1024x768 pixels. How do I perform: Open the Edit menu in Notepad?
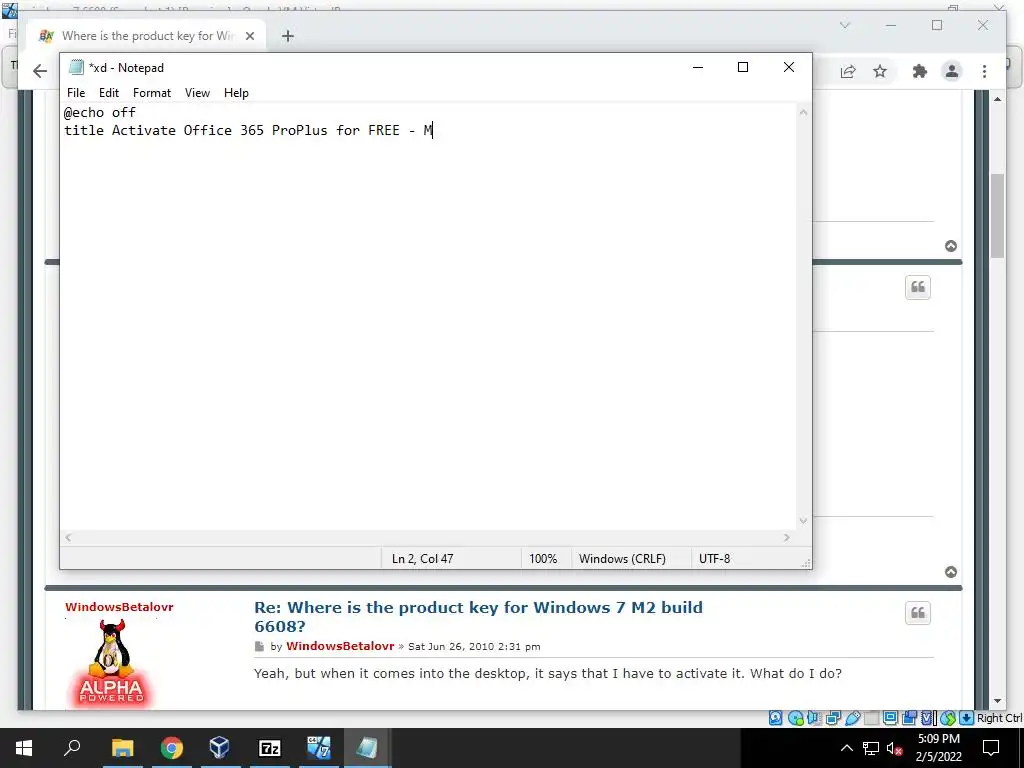[x=108, y=93]
